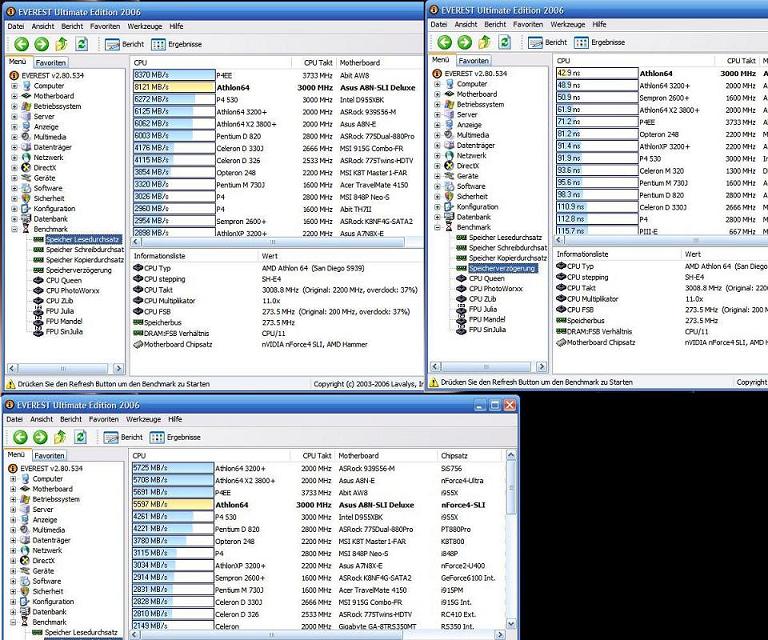Select Speicher Kopierdurchsatz in top-right window tree
Image resolution: width=768 pixels, height=640 pixels.
(x=508, y=258)
